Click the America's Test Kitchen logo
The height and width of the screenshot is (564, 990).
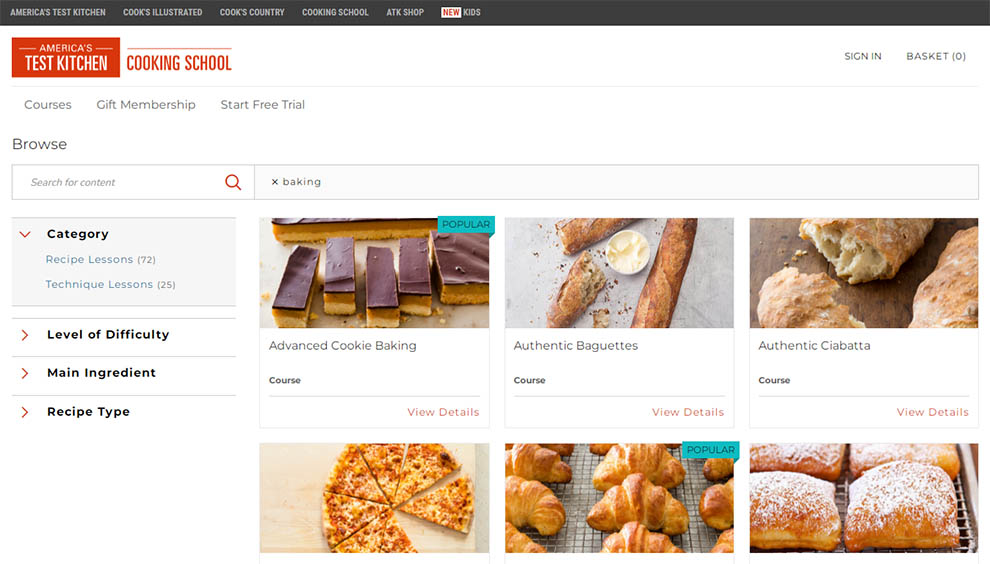click(x=66, y=57)
